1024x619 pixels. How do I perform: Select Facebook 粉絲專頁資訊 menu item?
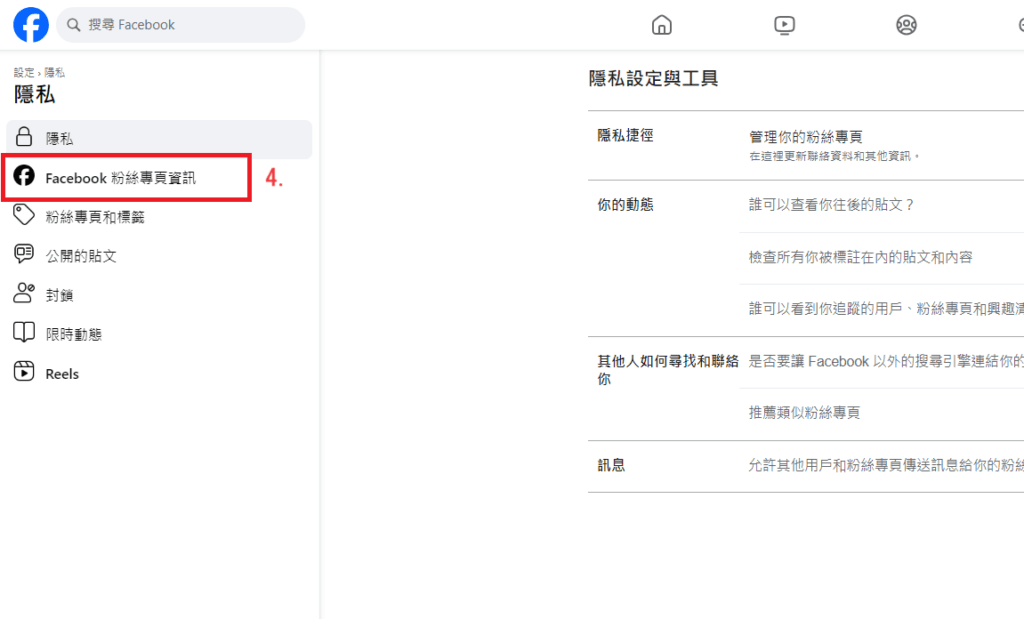[x=121, y=178]
